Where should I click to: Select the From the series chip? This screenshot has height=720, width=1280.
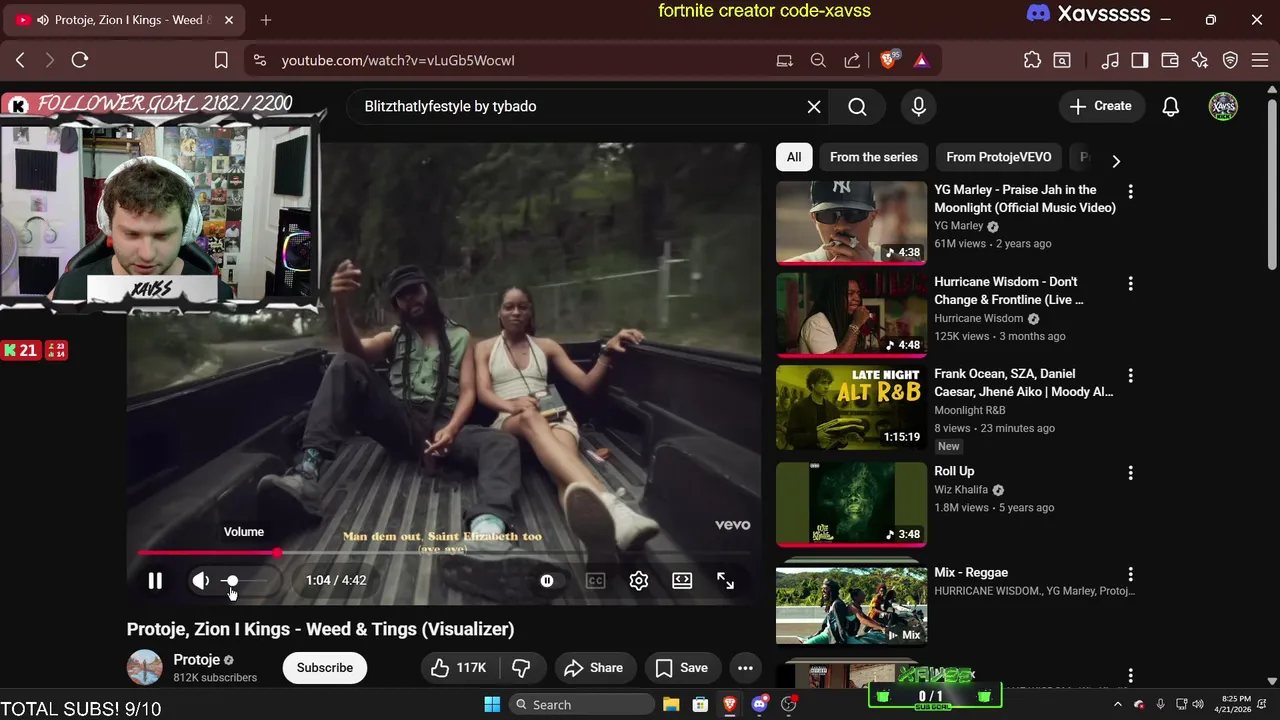(873, 157)
